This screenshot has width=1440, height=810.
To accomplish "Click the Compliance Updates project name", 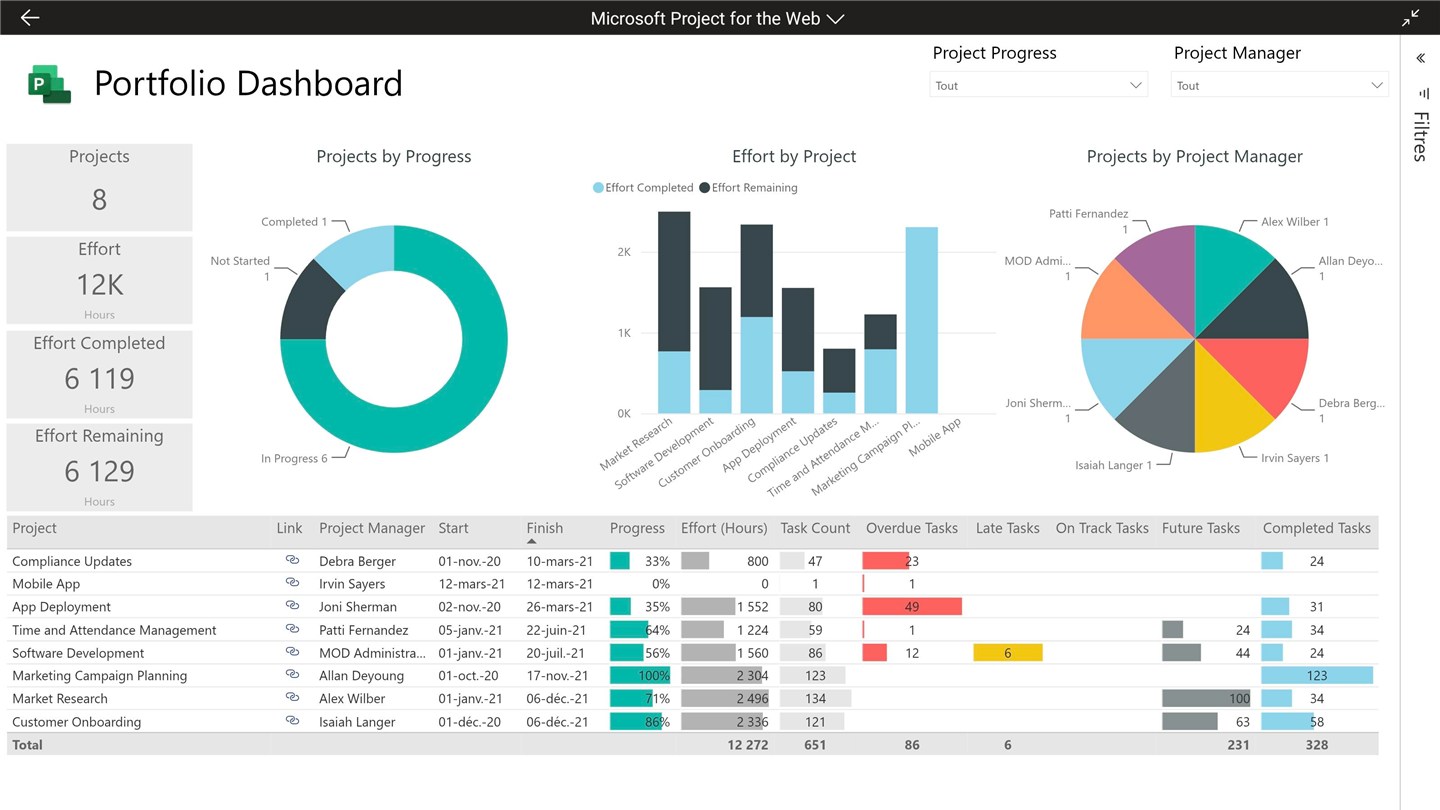I will pos(72,561).
